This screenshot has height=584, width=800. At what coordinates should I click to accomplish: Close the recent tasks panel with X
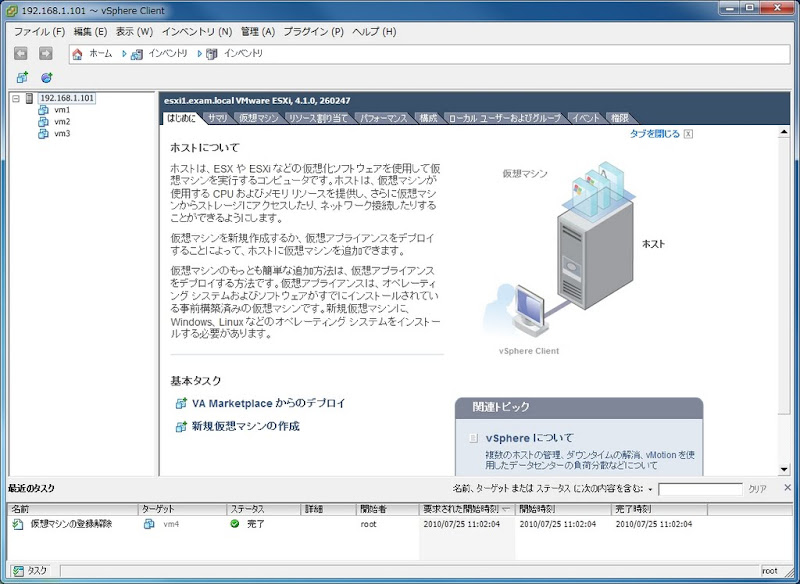(787, 488)
